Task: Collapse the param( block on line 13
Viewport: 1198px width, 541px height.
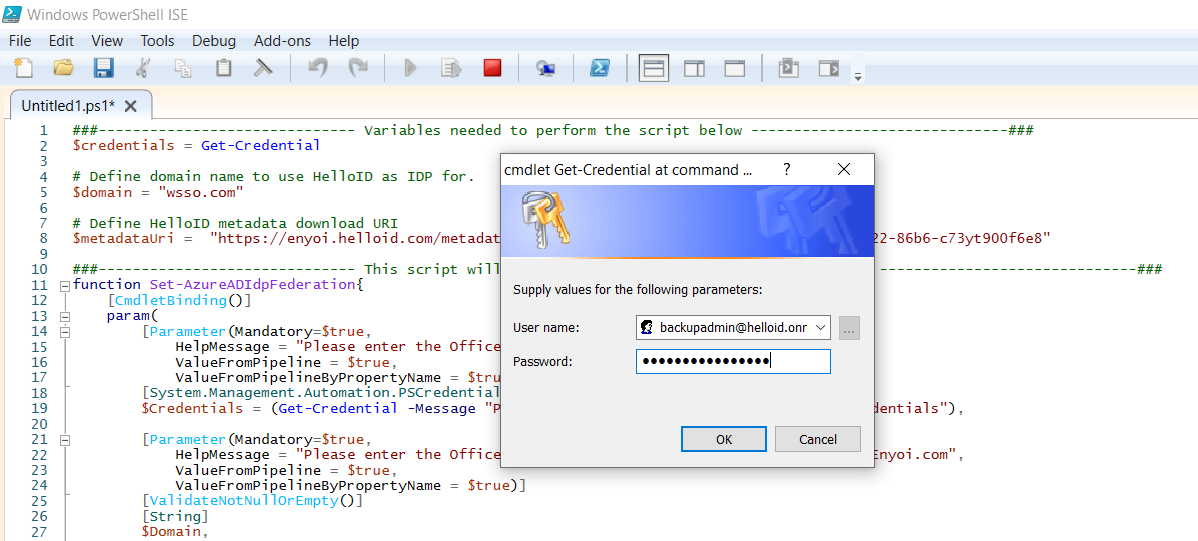Action: point(64,316)
